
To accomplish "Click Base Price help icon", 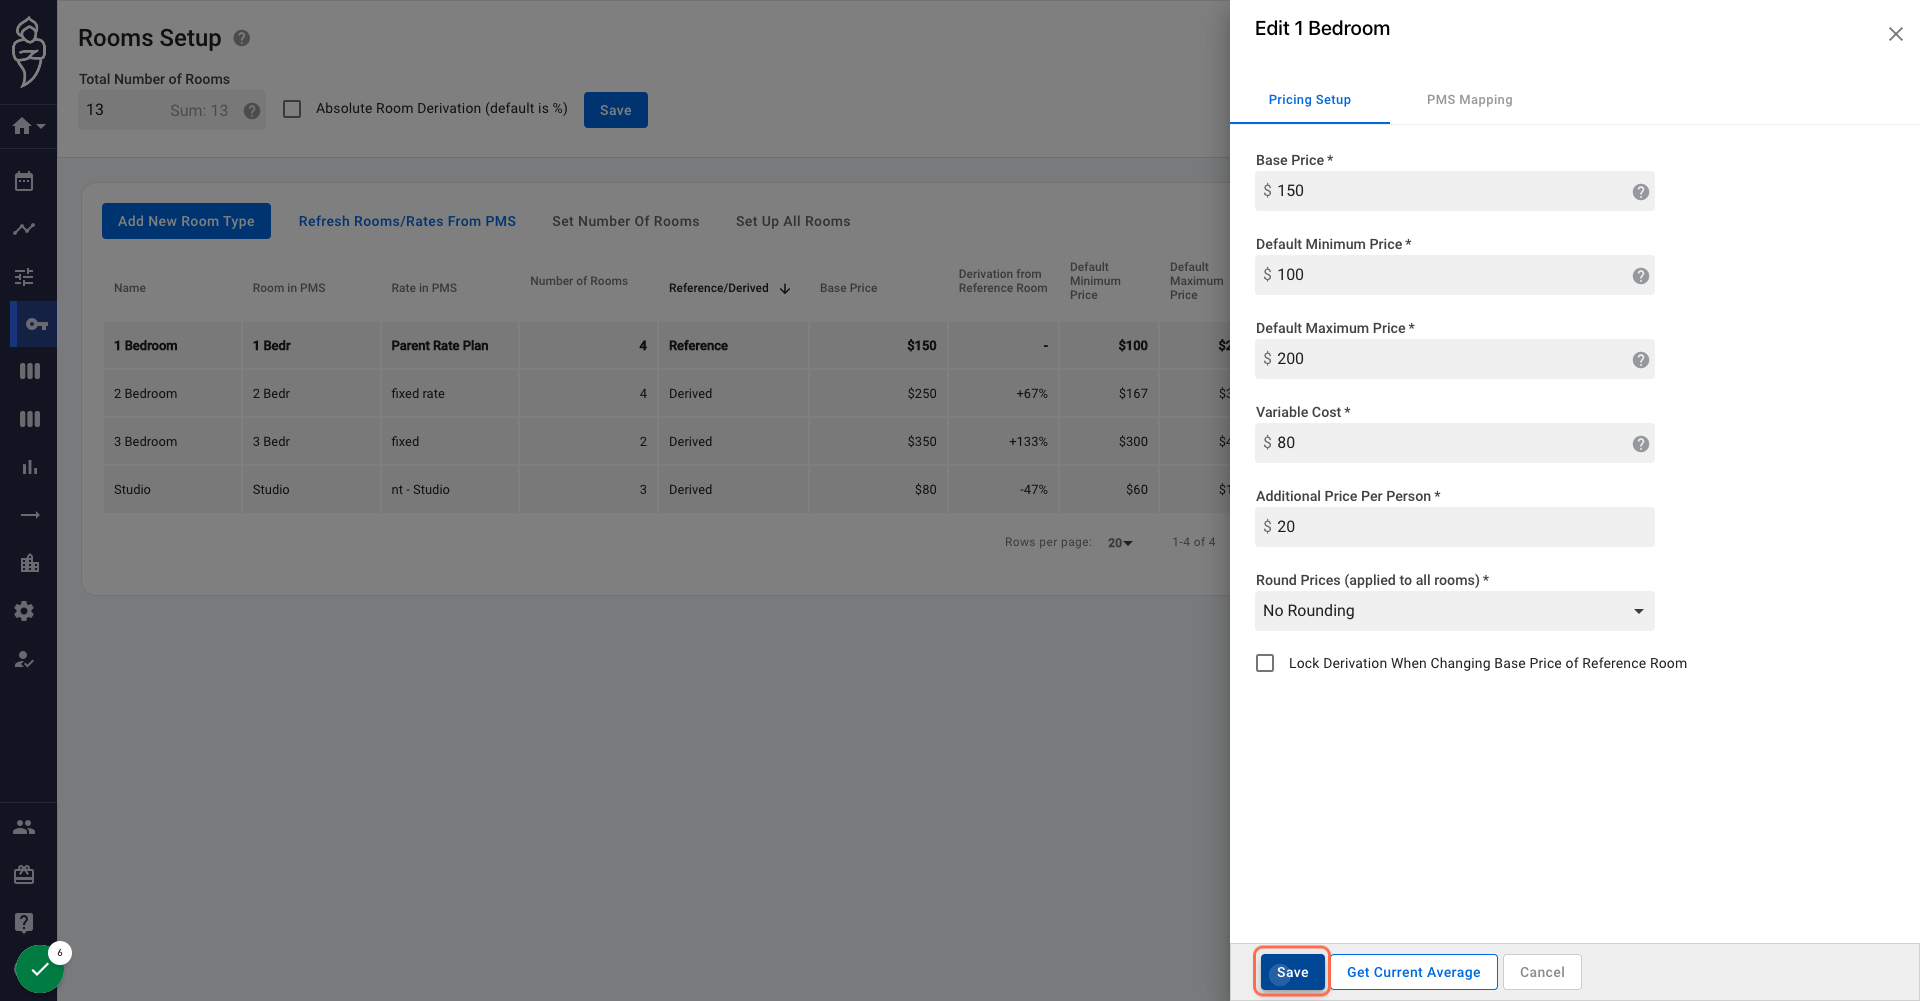I will 1641,192.
